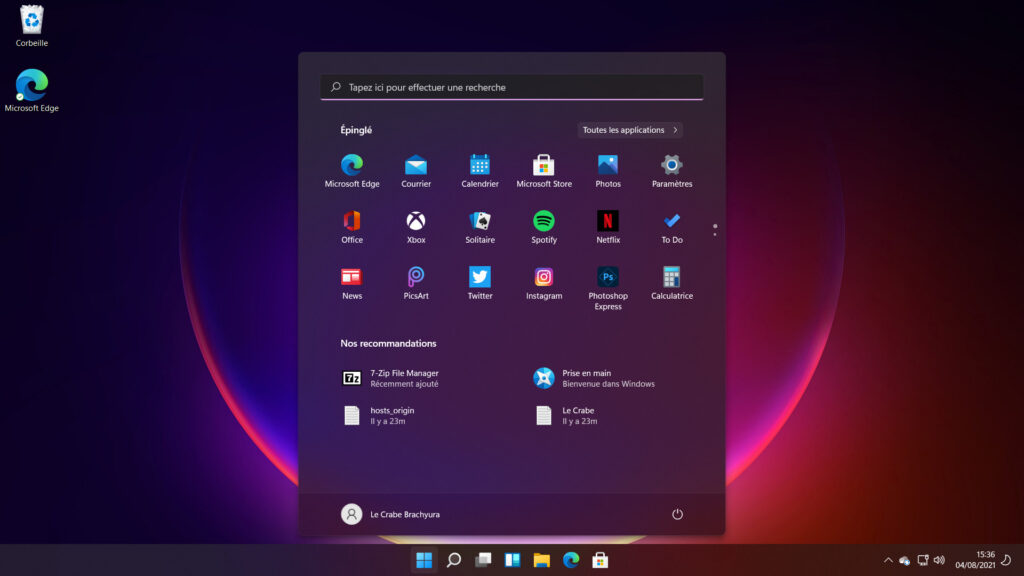Open Task View on the taskbar

pos(483,560)
